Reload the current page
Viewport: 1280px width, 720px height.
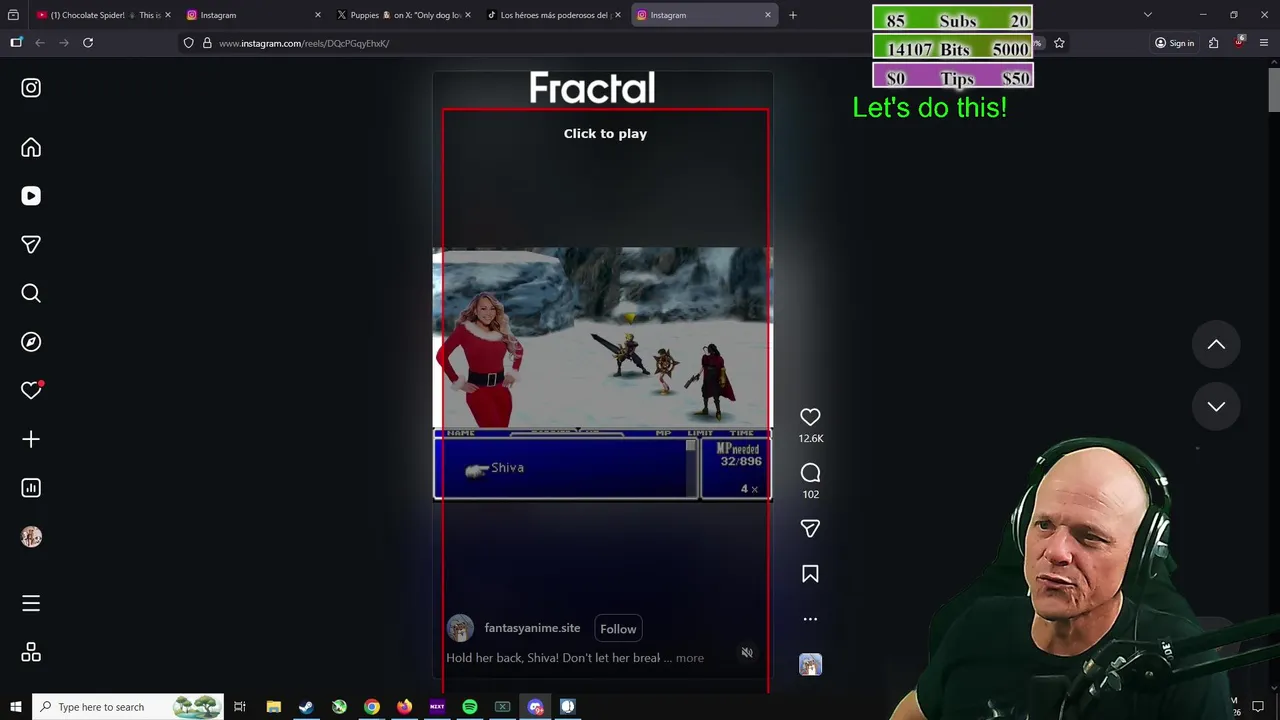click(88, 43)
